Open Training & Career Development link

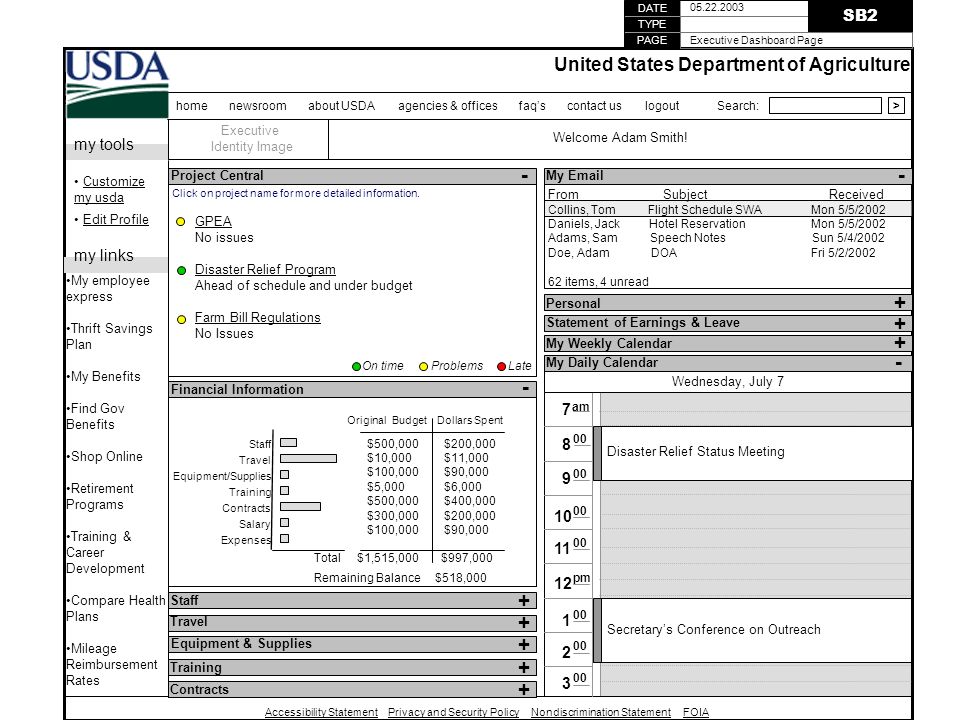pyautogui.click(x=105, y=552)
